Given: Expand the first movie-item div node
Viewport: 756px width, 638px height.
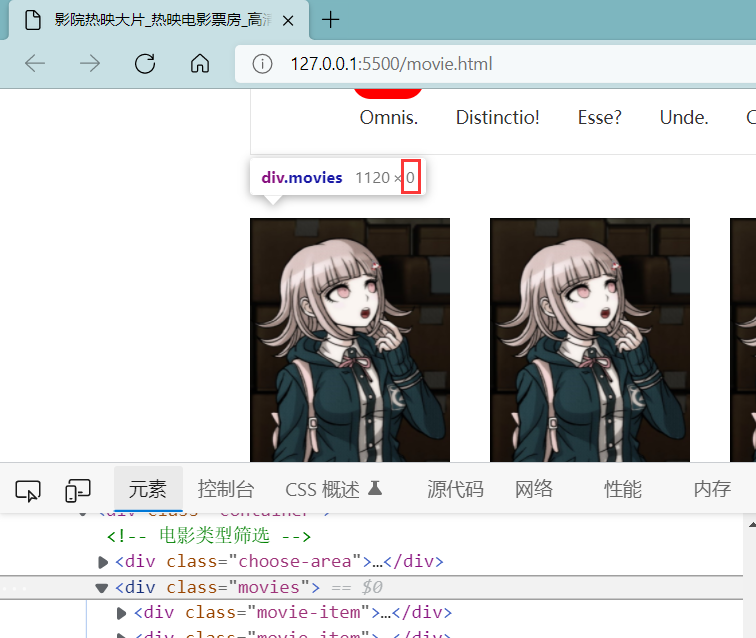Looking at the screenshot, I should click(x=122, y=613).
